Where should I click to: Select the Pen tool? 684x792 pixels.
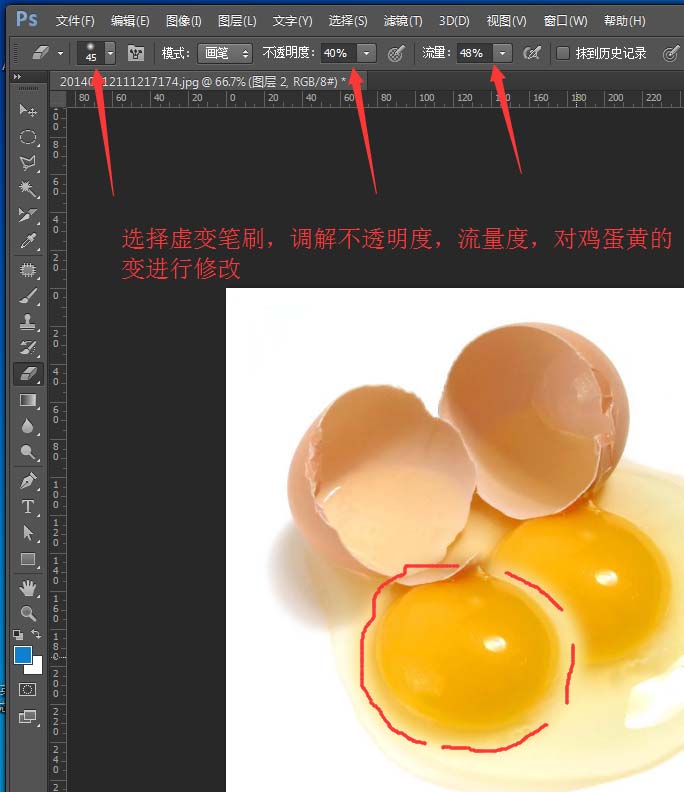(x=28, y=481)
